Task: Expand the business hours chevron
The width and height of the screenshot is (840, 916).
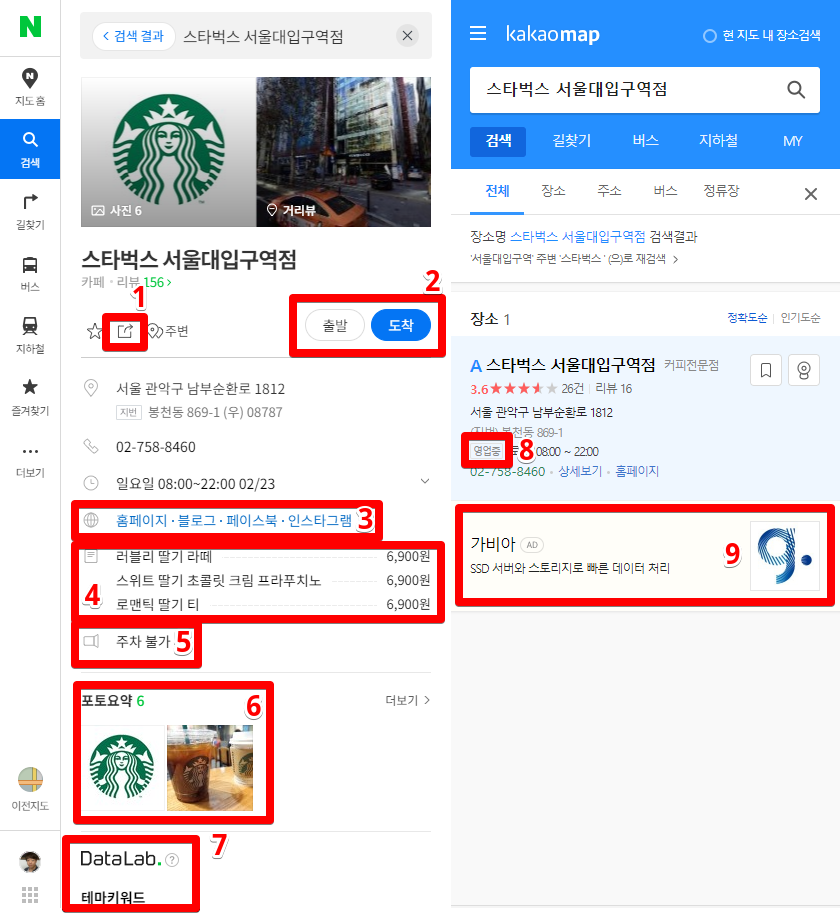Action: [x=425, y=481]
